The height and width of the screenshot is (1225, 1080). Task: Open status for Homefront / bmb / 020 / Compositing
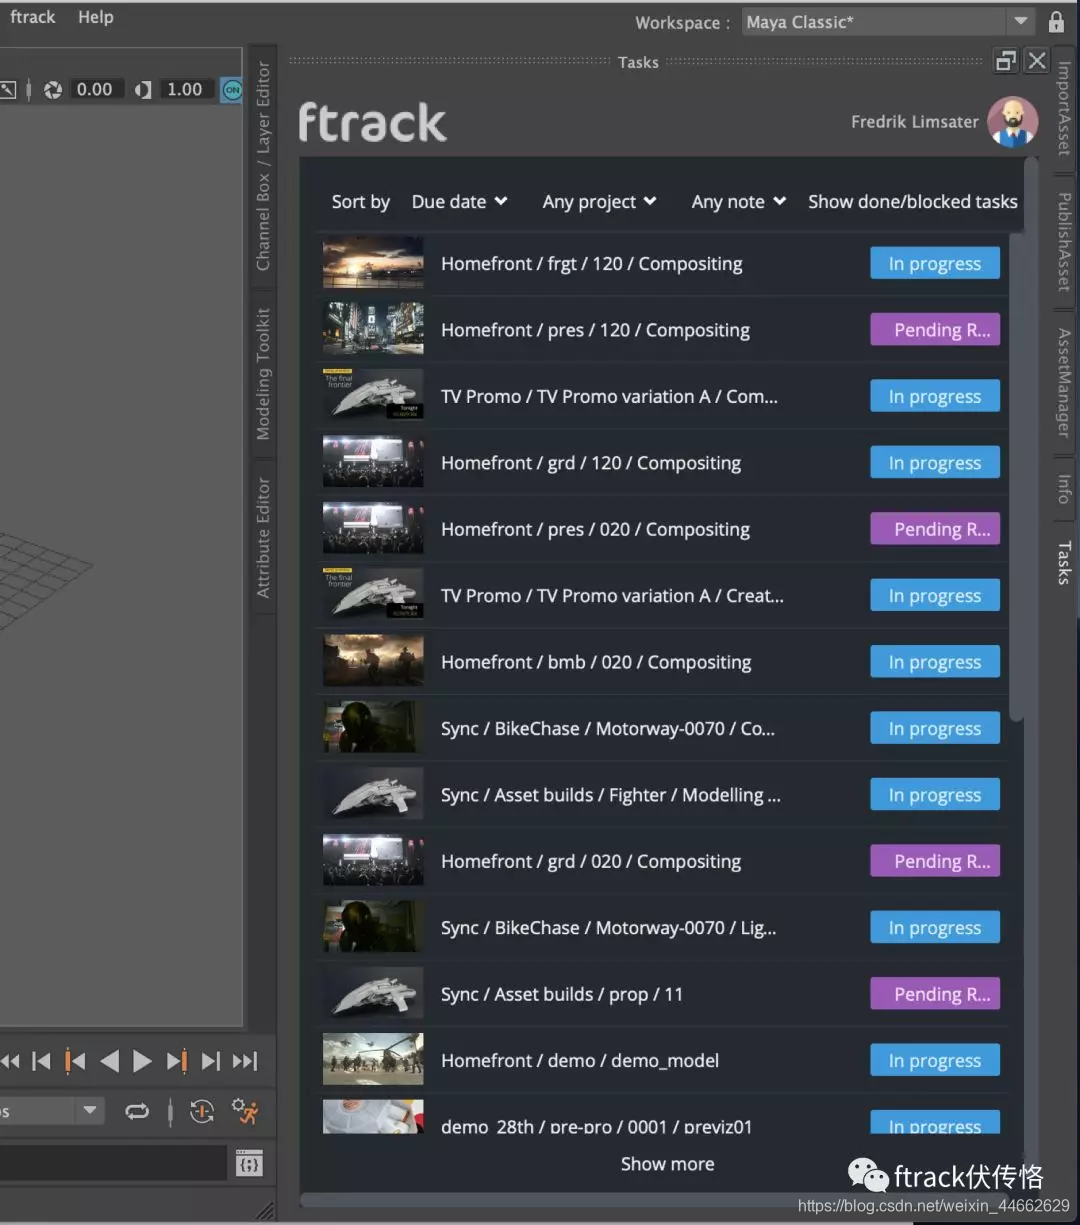tap(935, 662)
